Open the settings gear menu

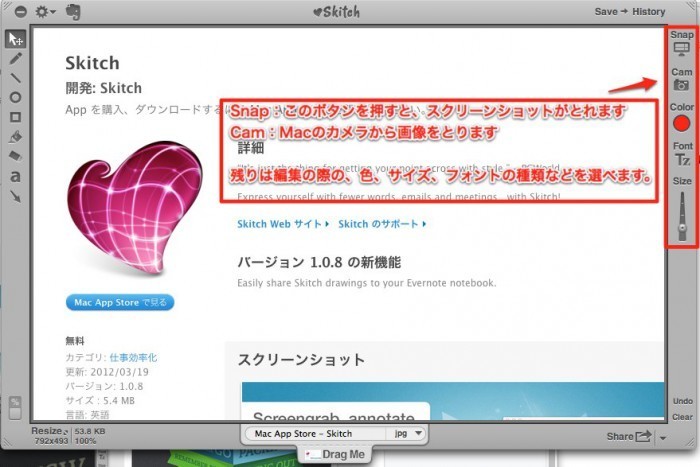[x=45, y=12]
